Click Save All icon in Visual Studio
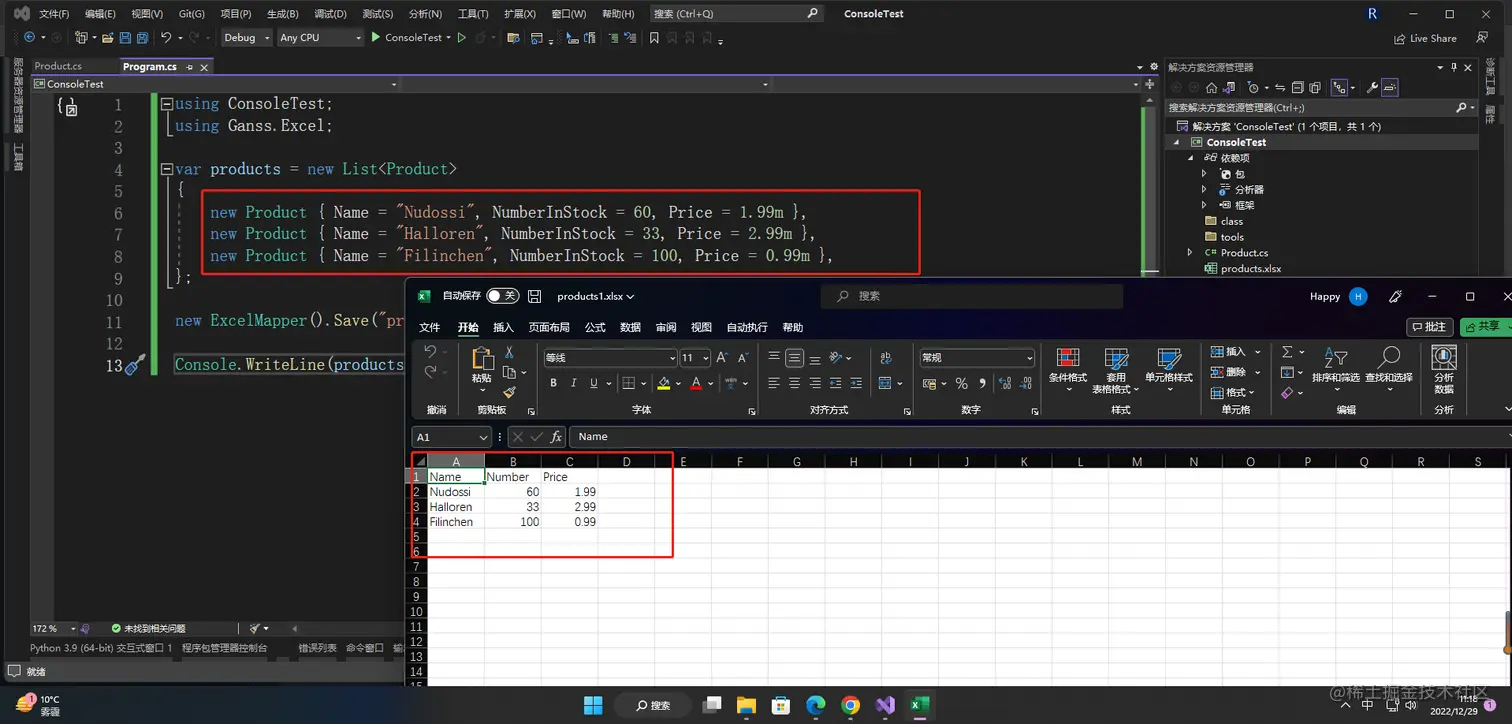 [142, 38]
